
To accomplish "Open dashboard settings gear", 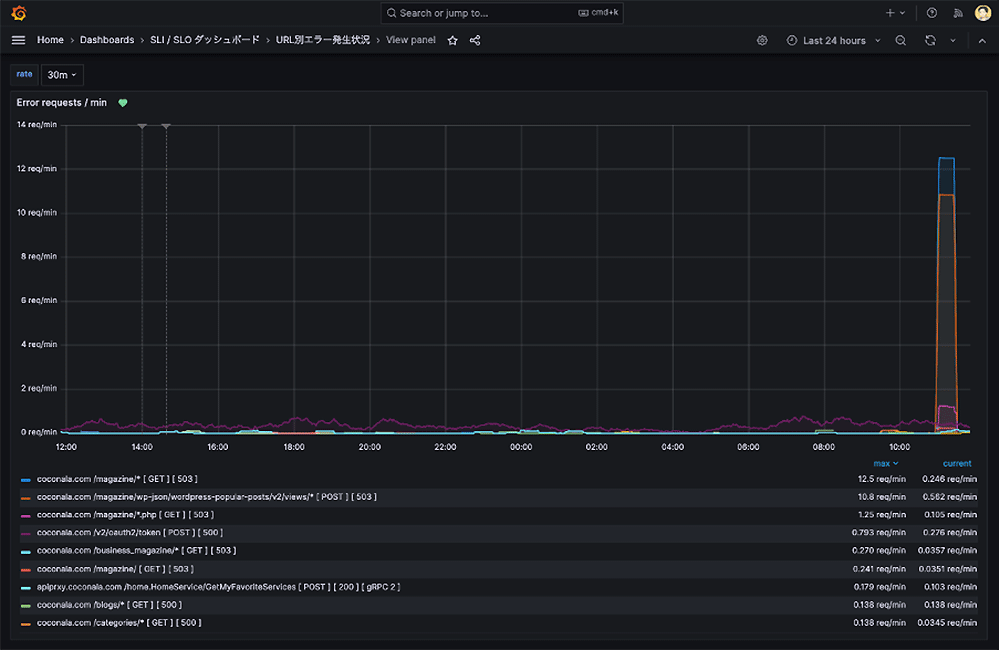I will pyautogui.click(x=762, y=40).
